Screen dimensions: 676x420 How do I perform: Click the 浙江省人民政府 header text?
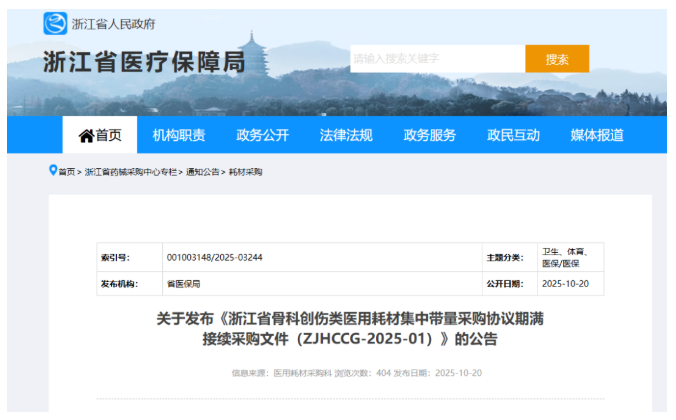click(114, 24)
